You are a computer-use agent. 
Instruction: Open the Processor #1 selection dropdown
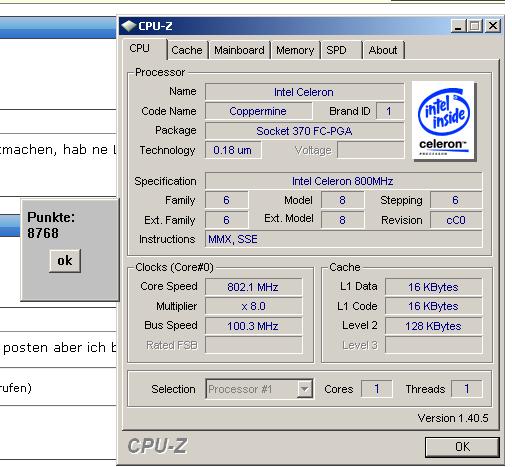[x=259, y=389]
